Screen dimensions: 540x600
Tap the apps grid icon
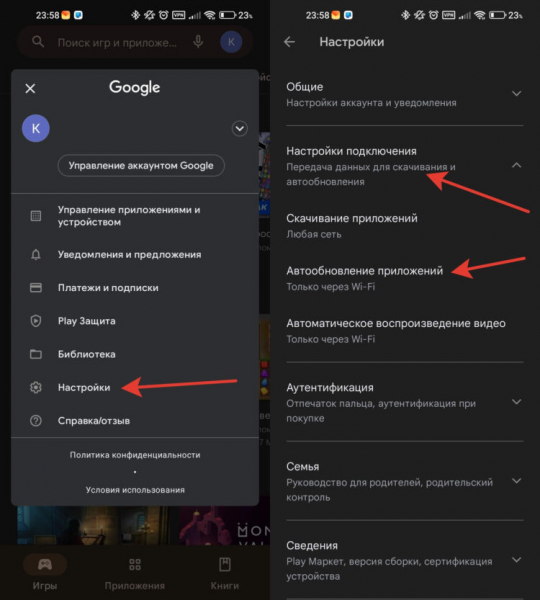[36, 216]
